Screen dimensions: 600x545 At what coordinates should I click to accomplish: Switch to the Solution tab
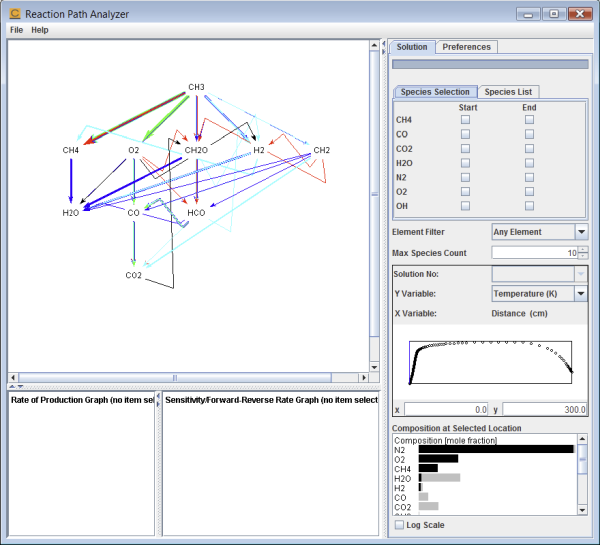coord(412,47)
